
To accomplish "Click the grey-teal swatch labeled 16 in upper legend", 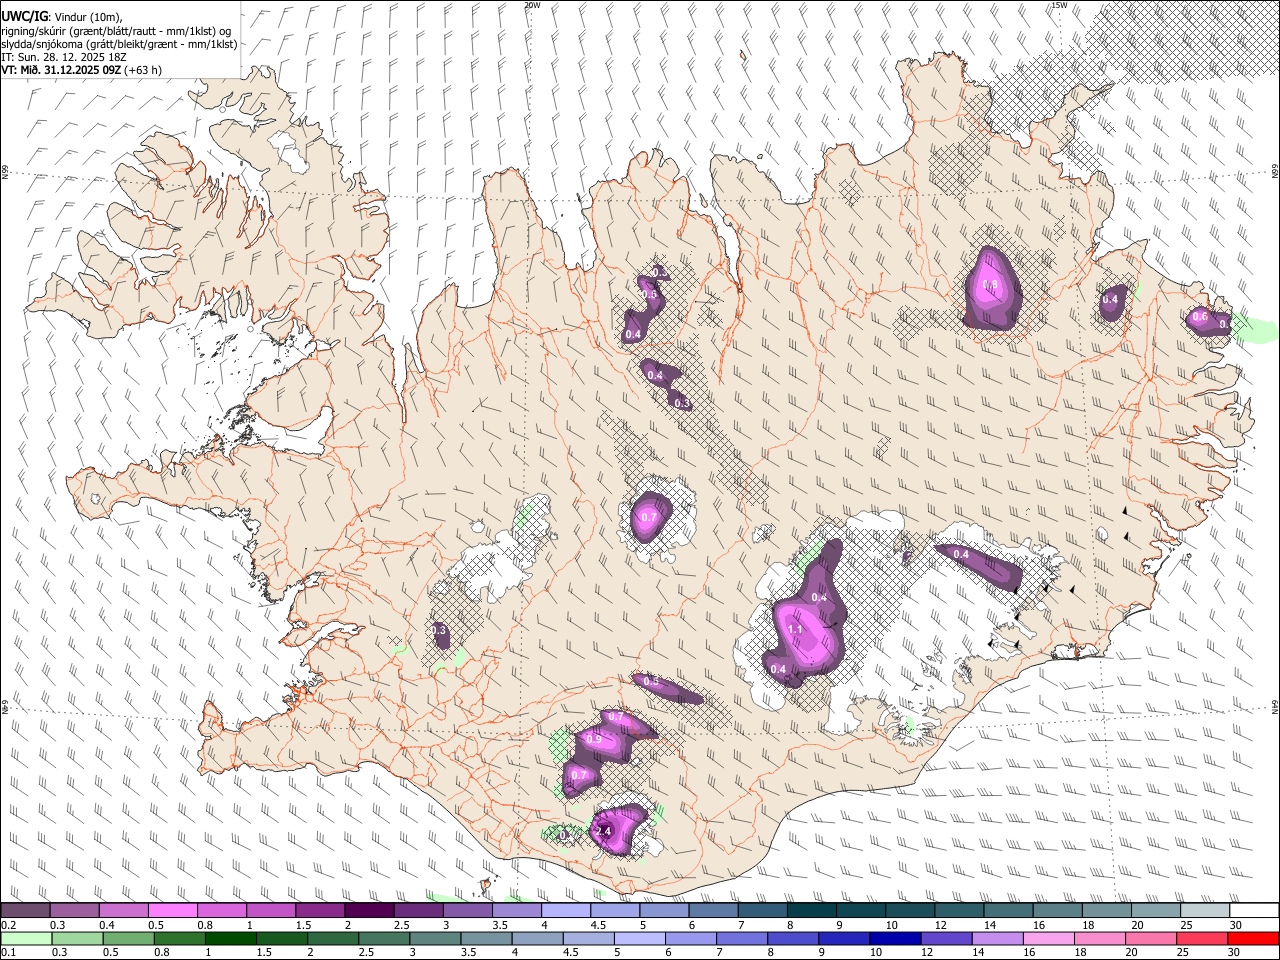I will tap(1058, 911).
